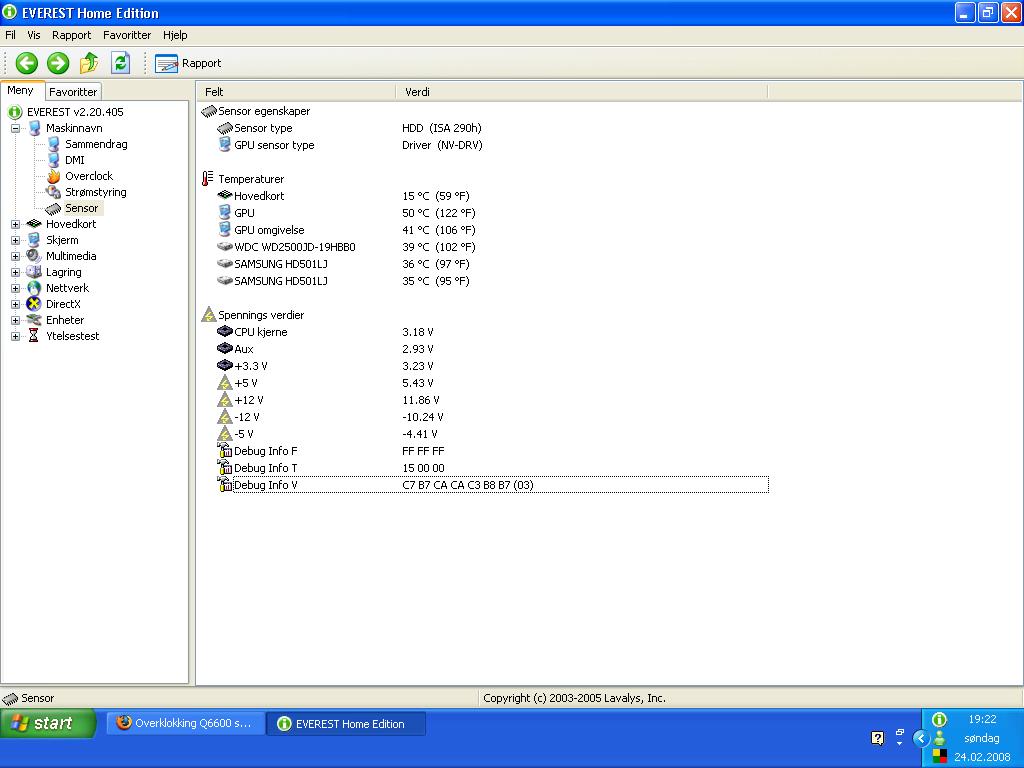Click the Temperaturer thermometer icon

coord(208,179)
